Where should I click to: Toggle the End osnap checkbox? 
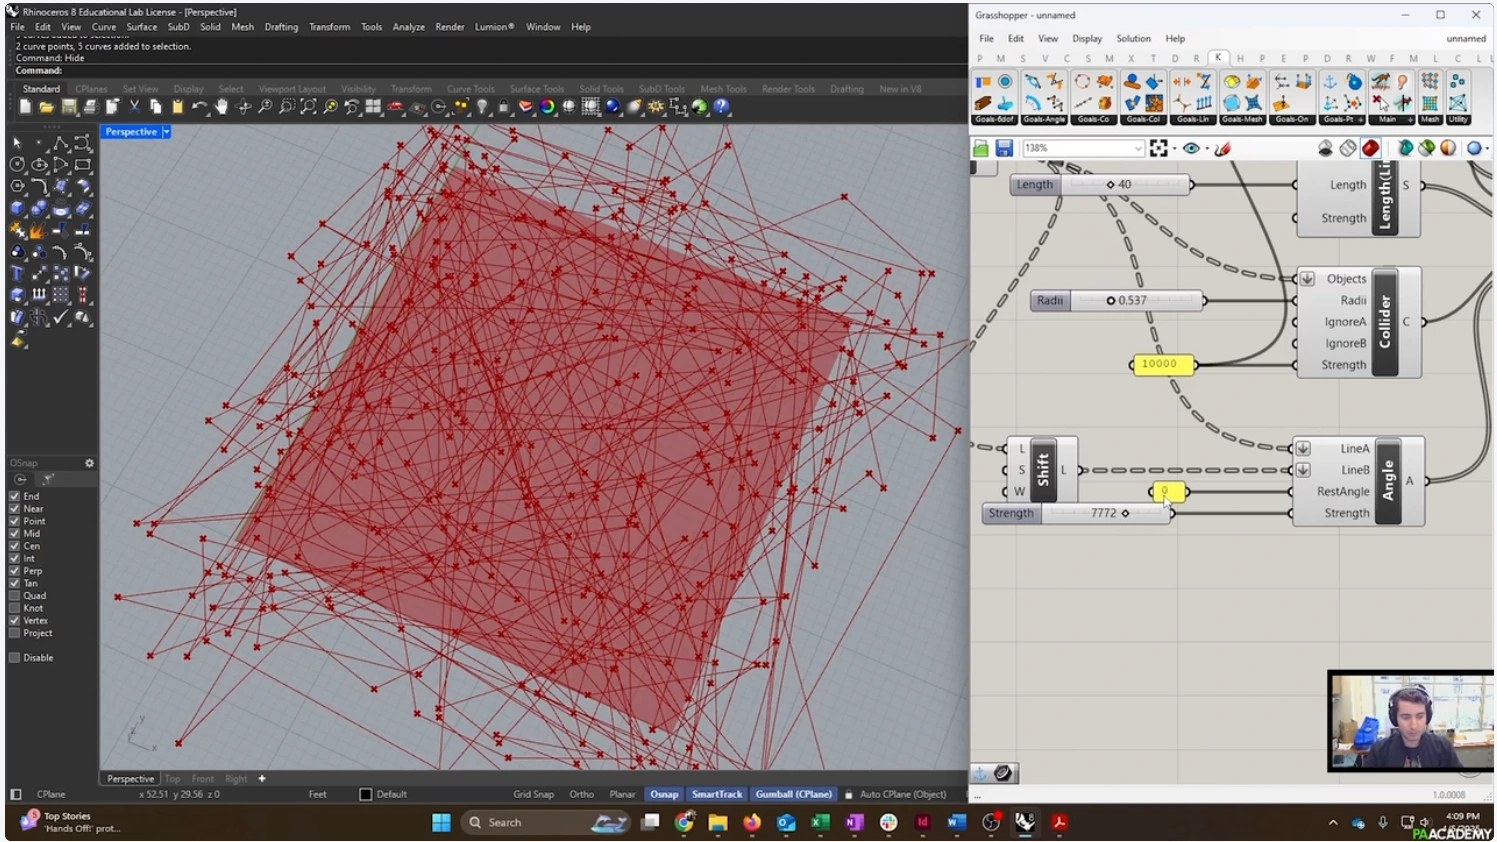(15, 496)
